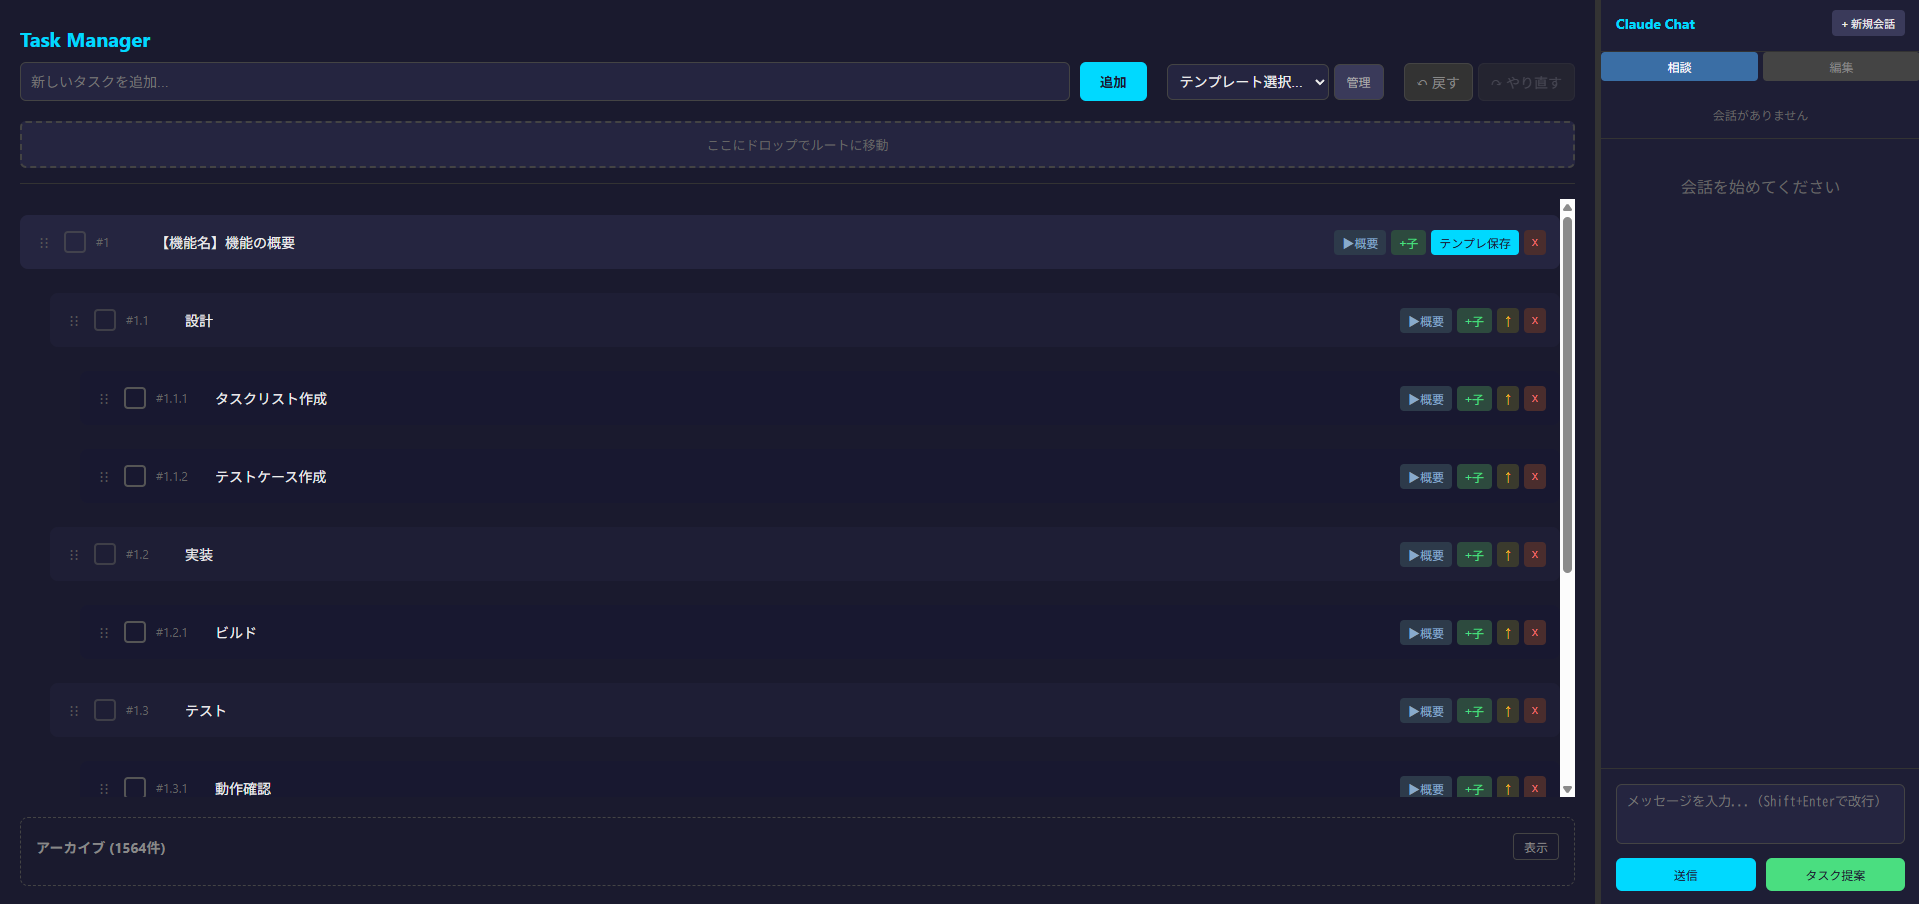The image size is (1919, 904).
Task: Check the 動作確認 task checkbox
Action: pos(135,787)
